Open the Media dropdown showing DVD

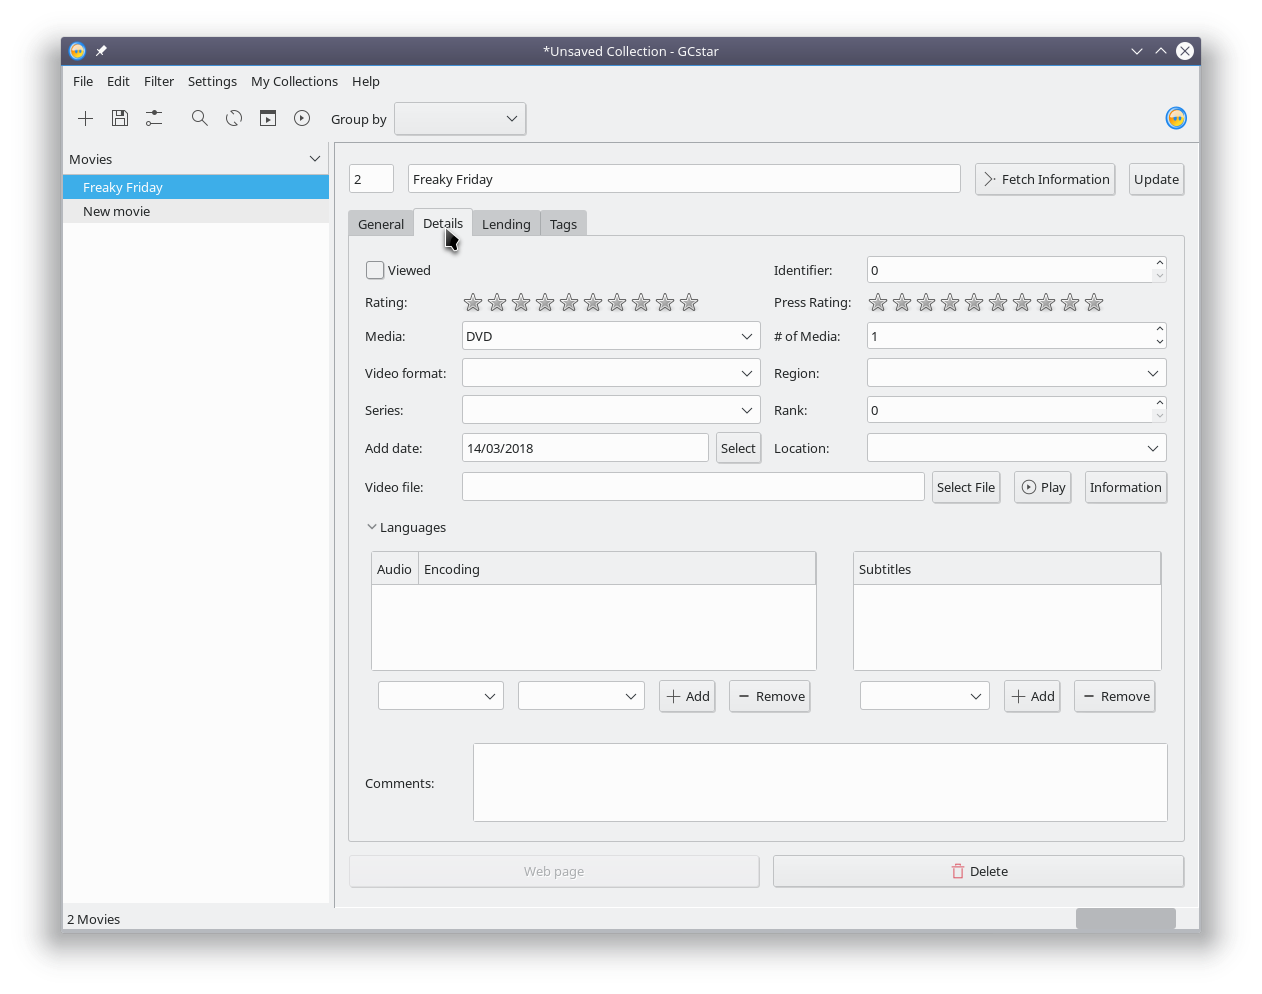click(610, 336)
